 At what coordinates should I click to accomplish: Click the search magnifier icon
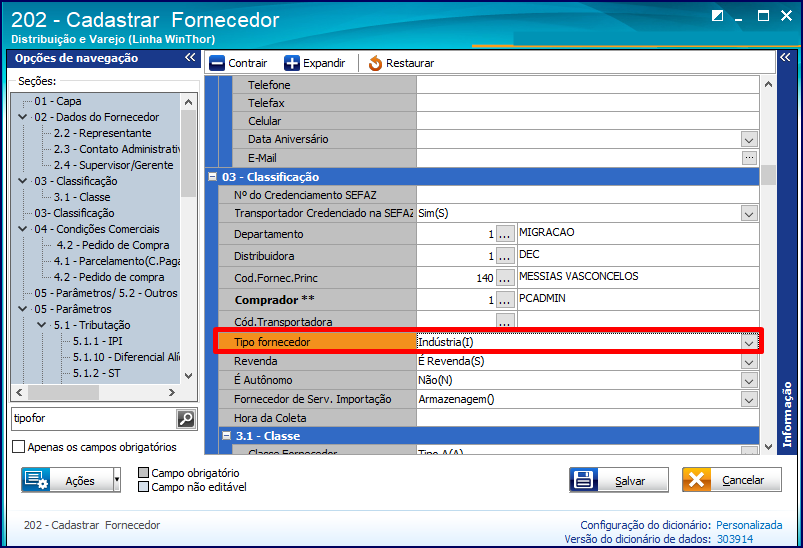(x=186, y=419)
